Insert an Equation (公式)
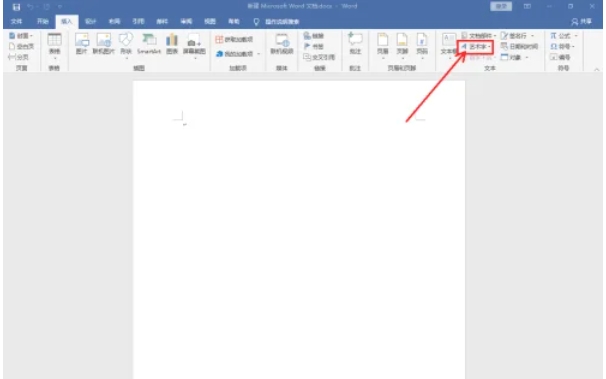The width and height of the screenshot is (606, 379). (x=564, y=36)
